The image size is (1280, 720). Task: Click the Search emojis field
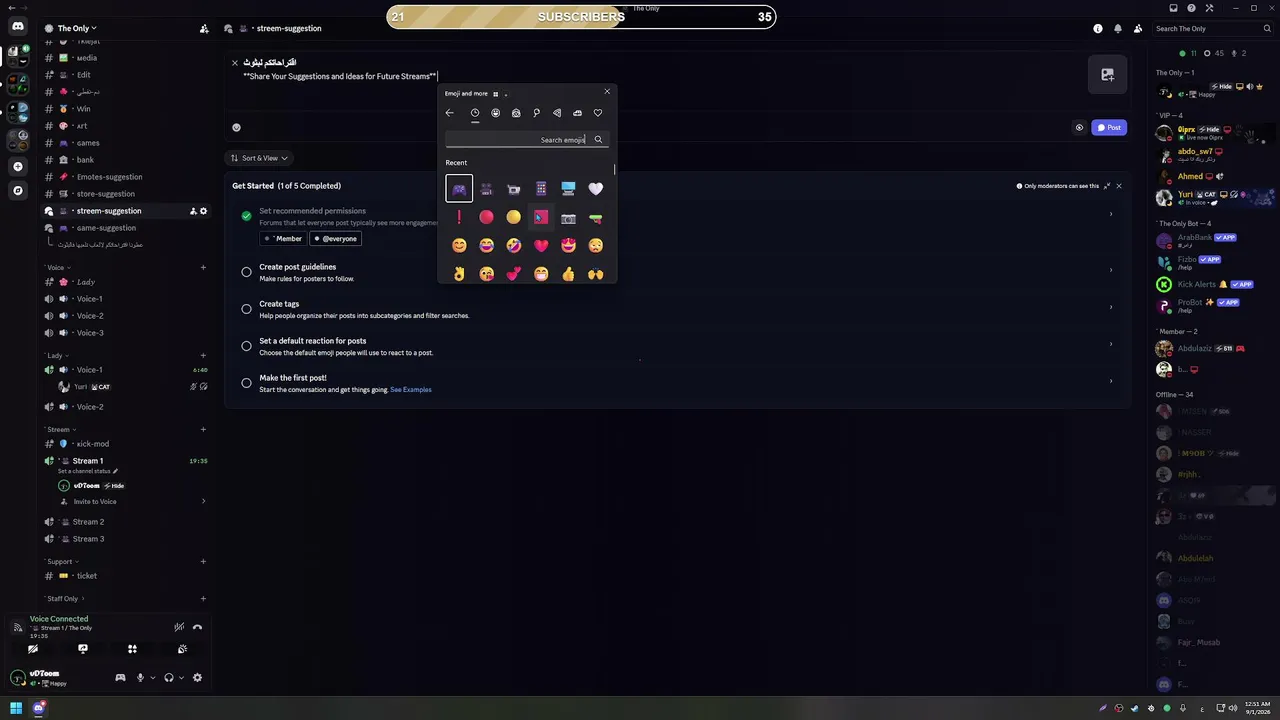[526, 140]
